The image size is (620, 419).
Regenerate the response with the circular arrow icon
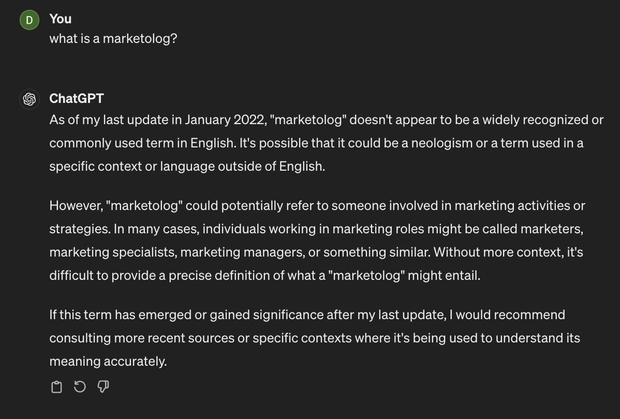tap(80, 387)
